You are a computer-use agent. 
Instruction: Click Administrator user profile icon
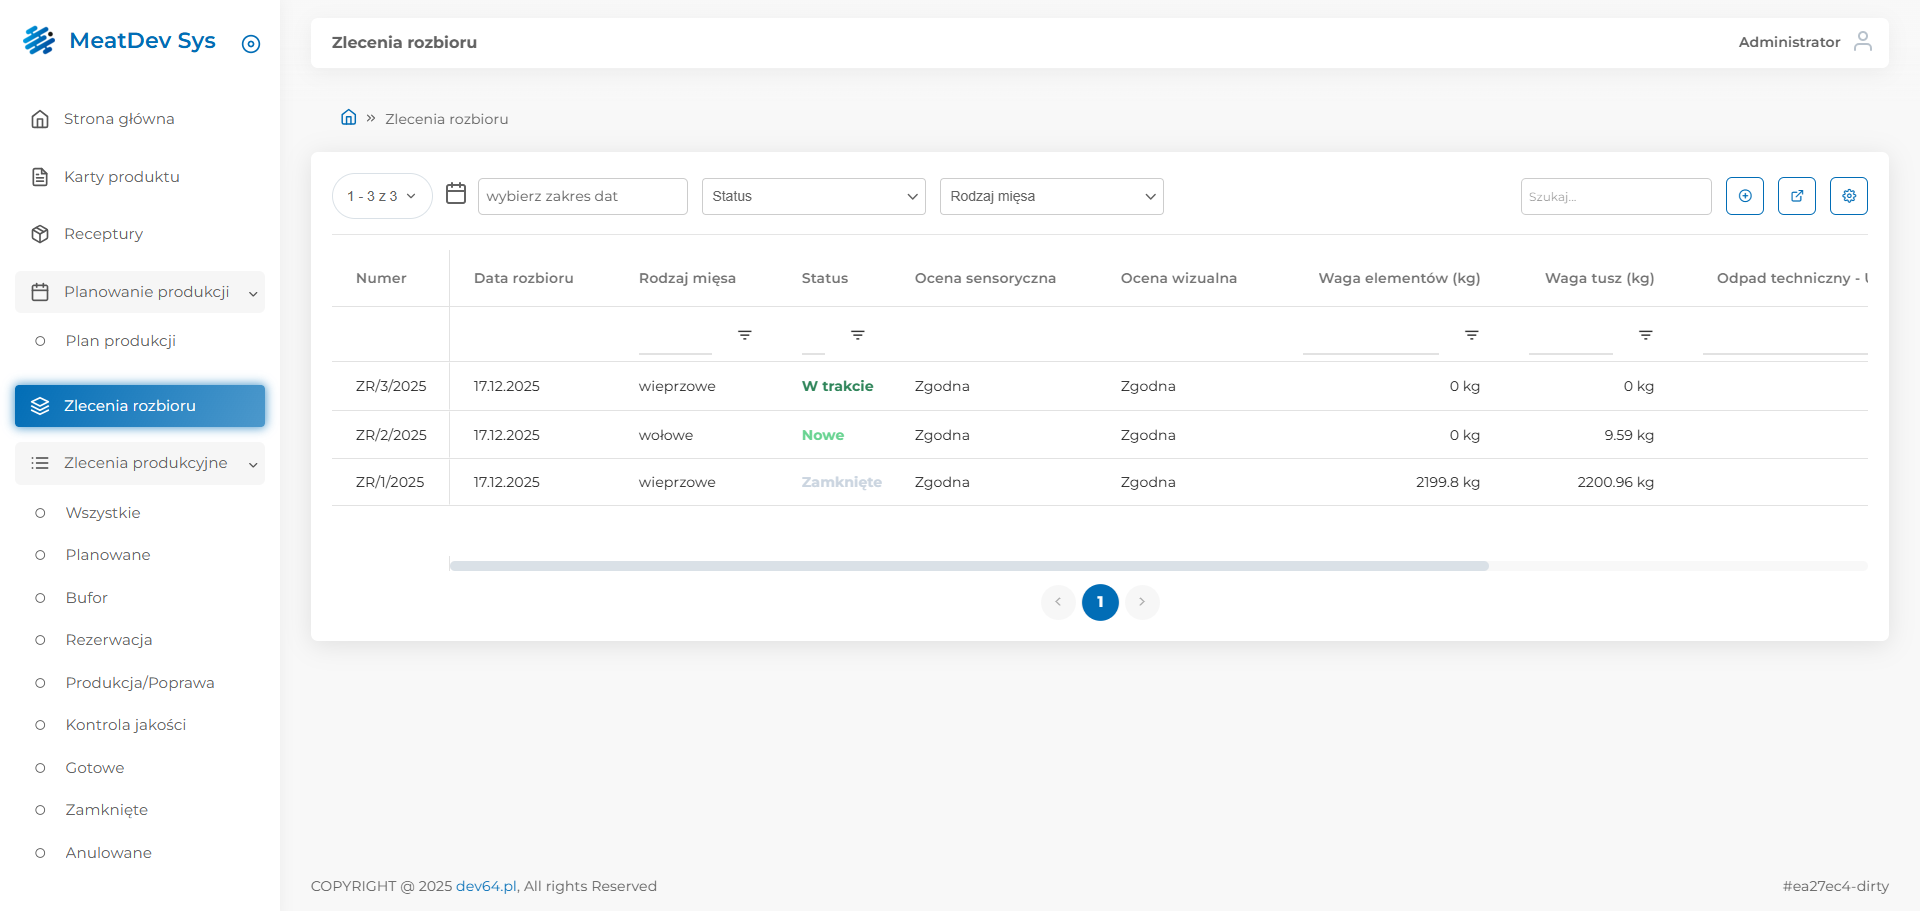[1862, 41]
